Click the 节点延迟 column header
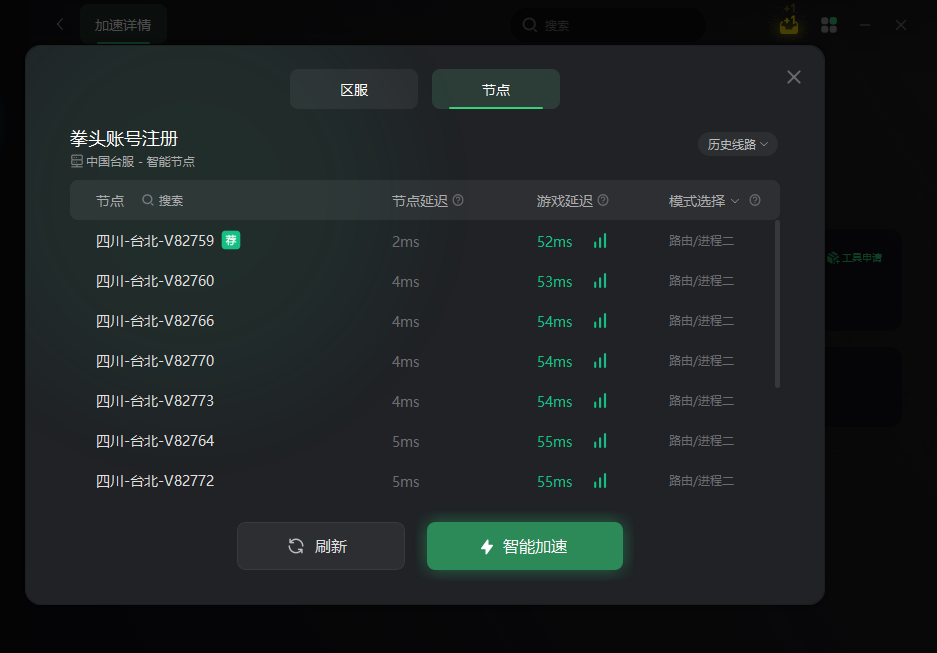Viewport: 937px width, 653px height. [420, 201]
